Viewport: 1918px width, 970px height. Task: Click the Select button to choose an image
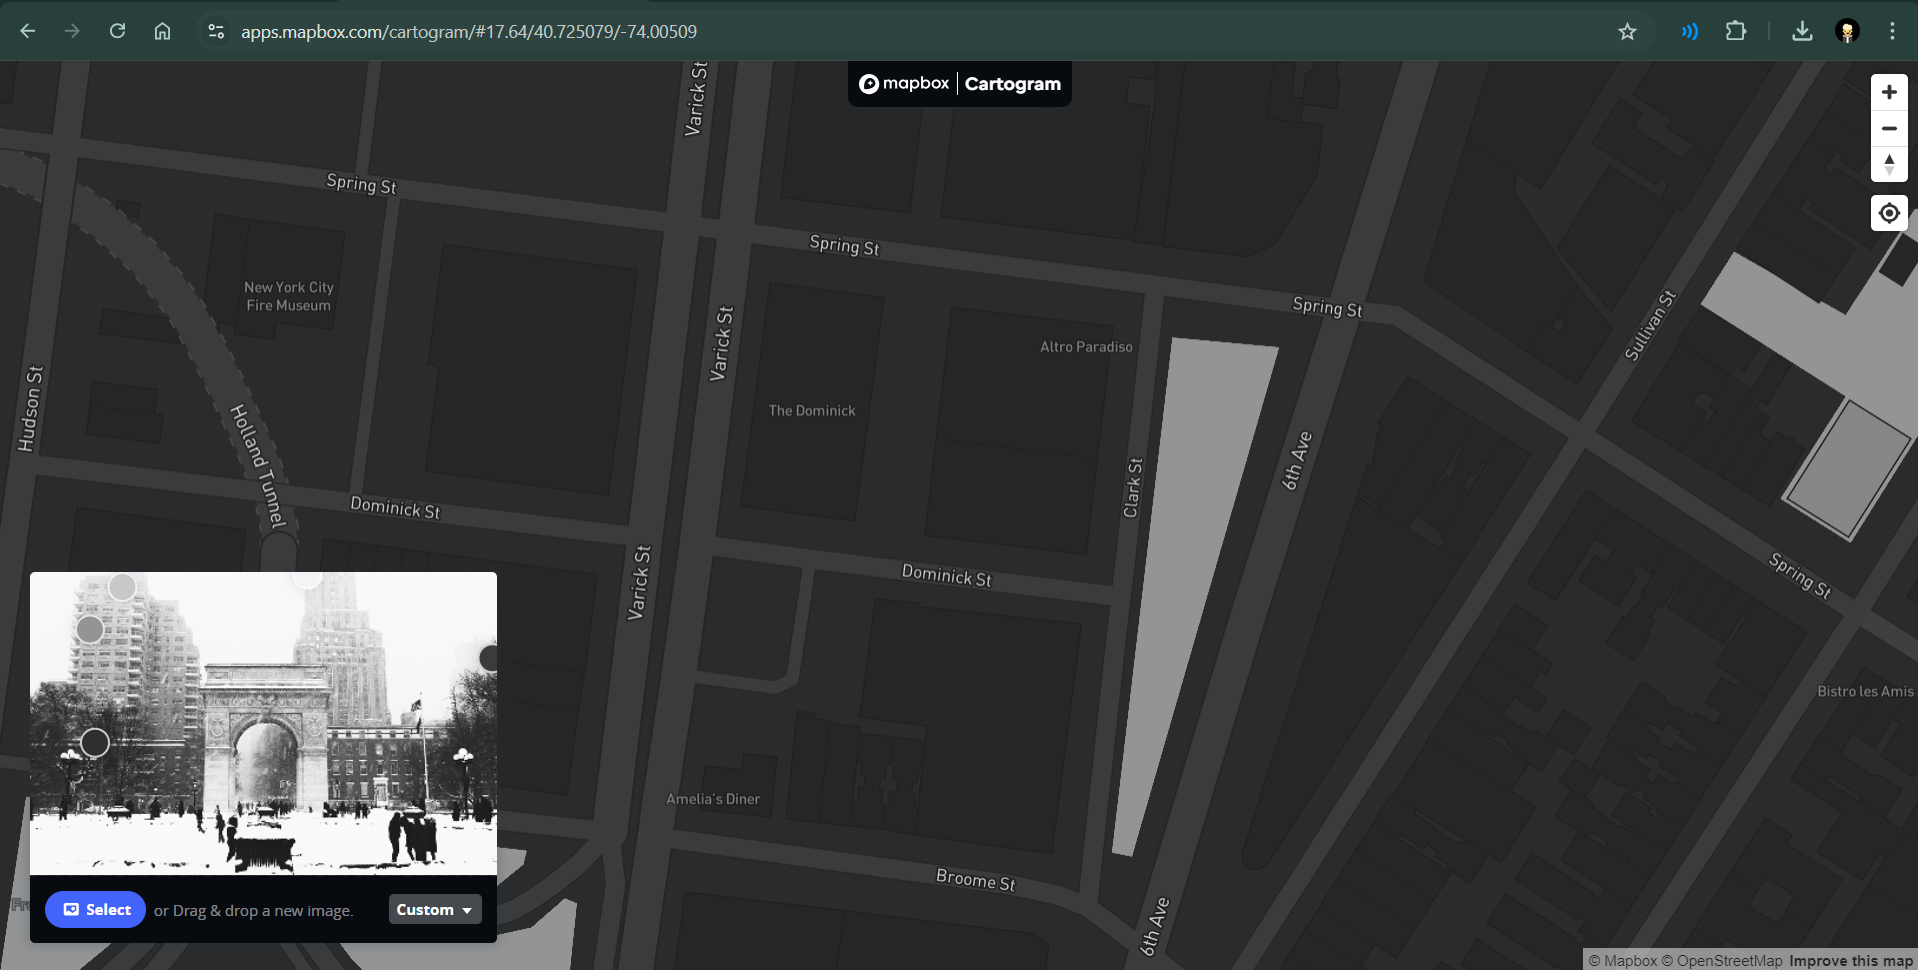pyautogui.click(x=95, y=909)
